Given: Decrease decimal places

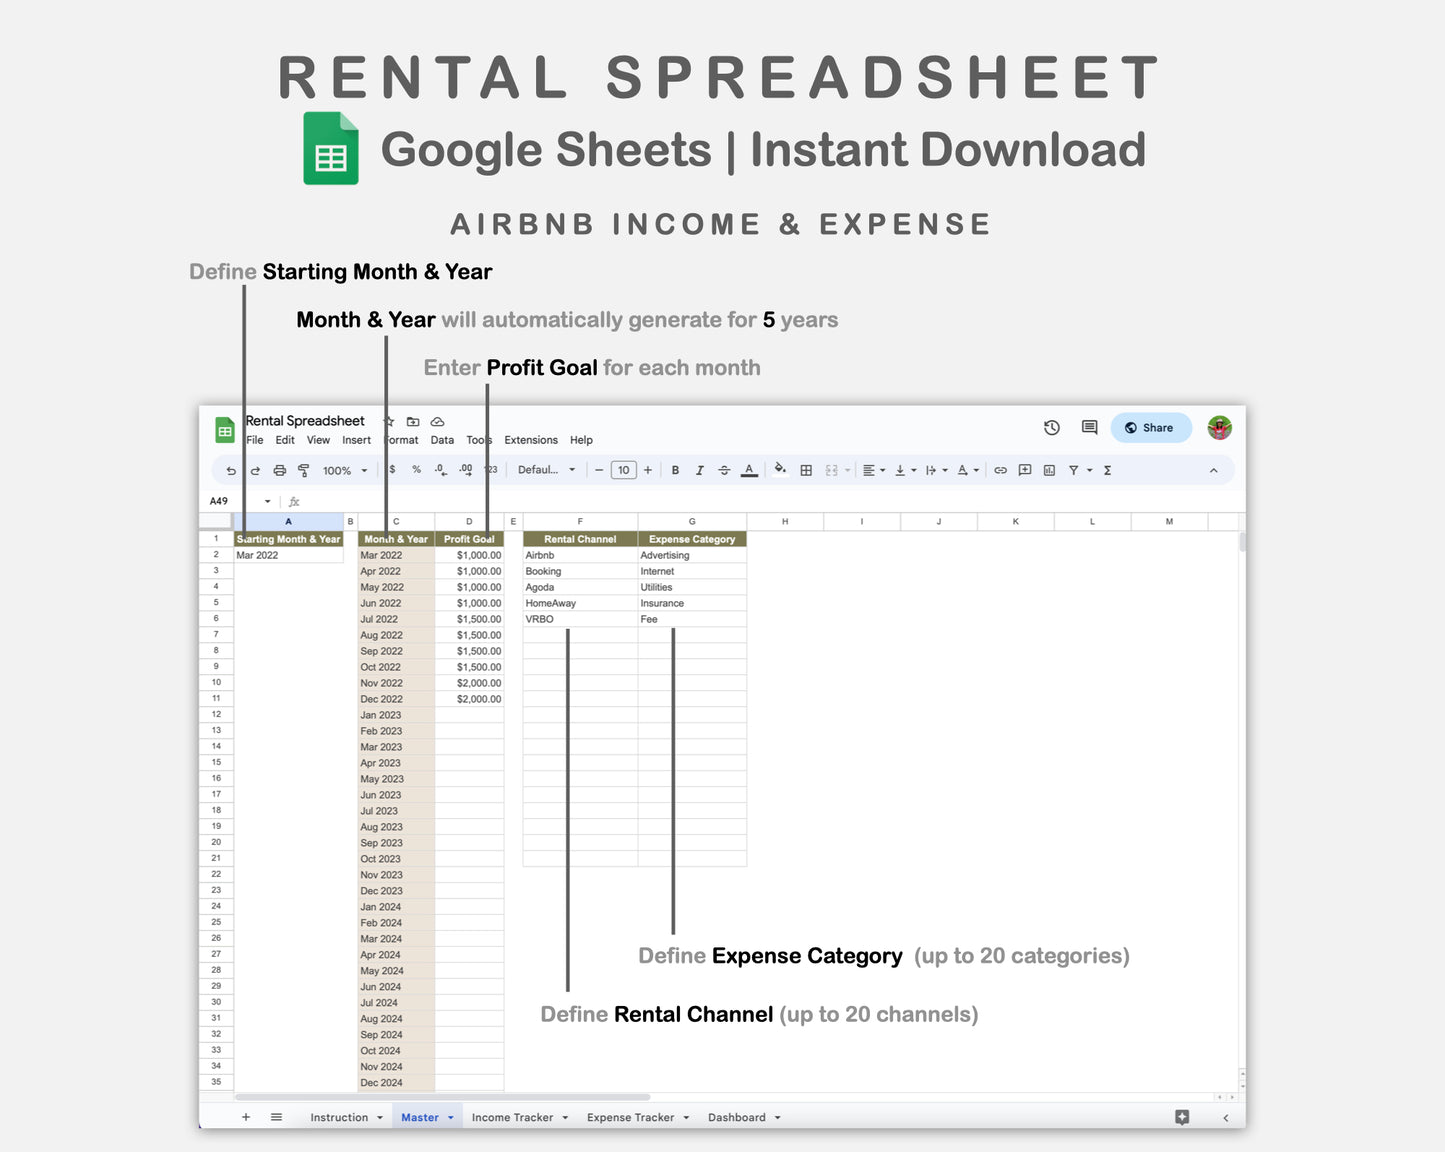Looking at the screenshot, I should (438, 470).
